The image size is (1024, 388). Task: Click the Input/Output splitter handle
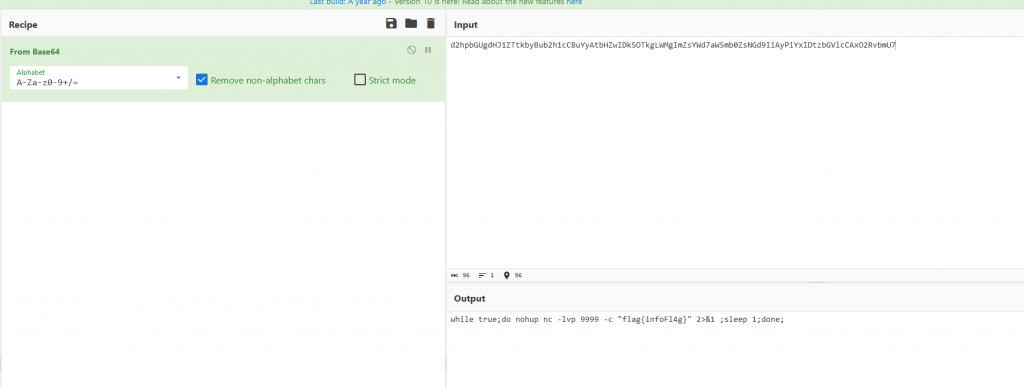point(818,282)
